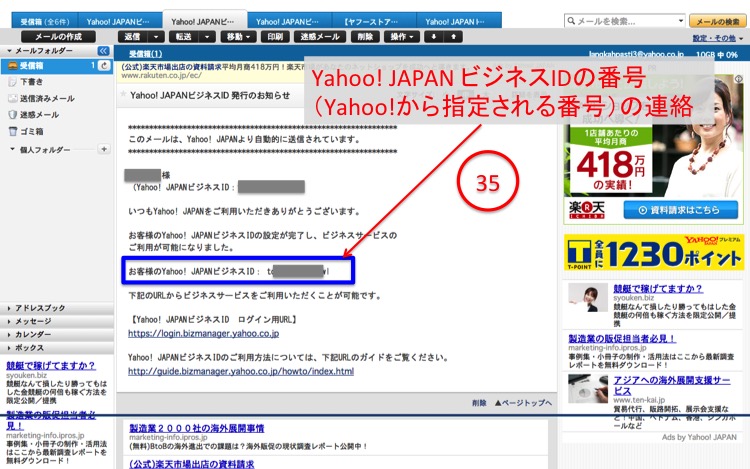The width and height of the screenshot is (750, 469).
Task: Compose mail with メールの作成 button
Action: pyautogui.click(x=58, y=37)
